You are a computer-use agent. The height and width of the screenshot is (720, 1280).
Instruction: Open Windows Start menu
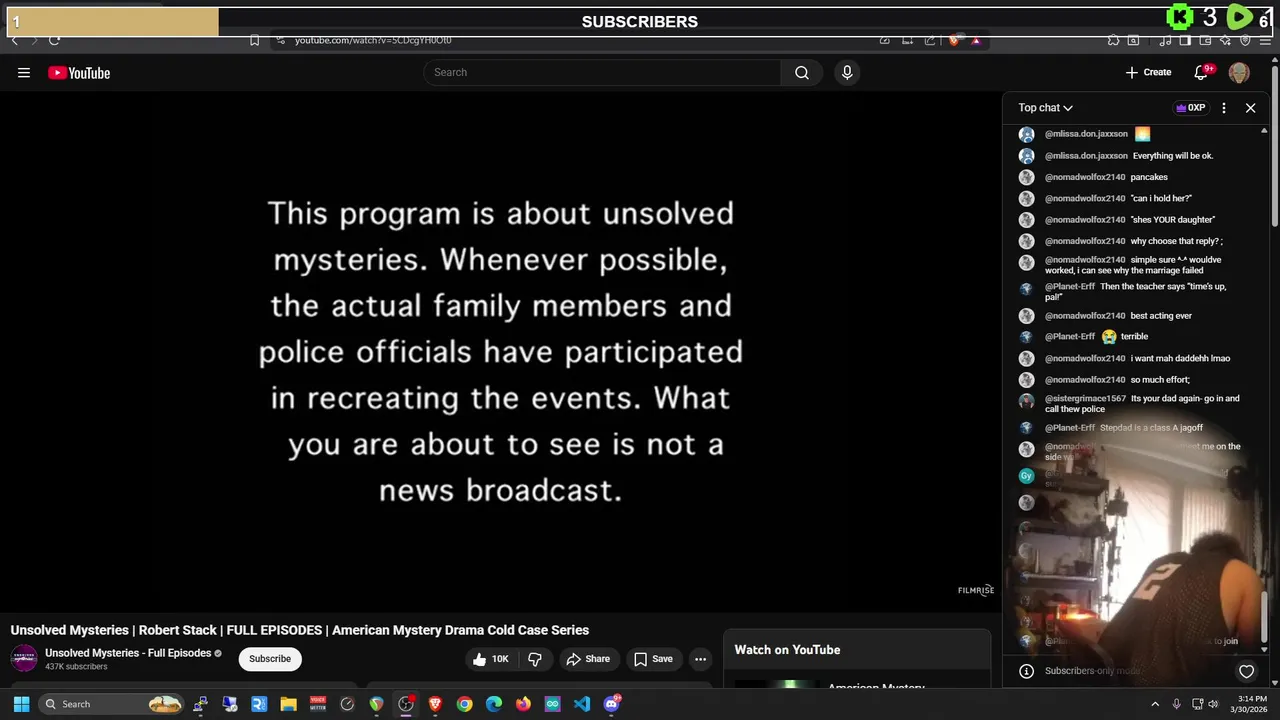coord(21,704)
